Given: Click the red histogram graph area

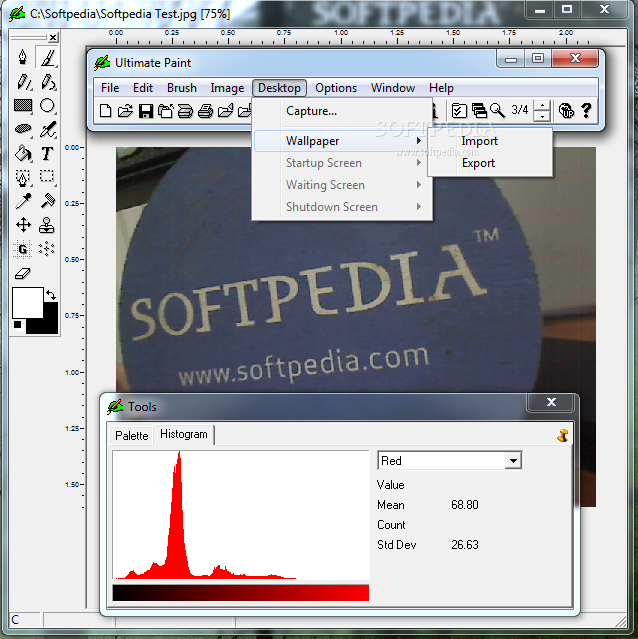Looking at the screenshot, I should [x=241, y=515].
